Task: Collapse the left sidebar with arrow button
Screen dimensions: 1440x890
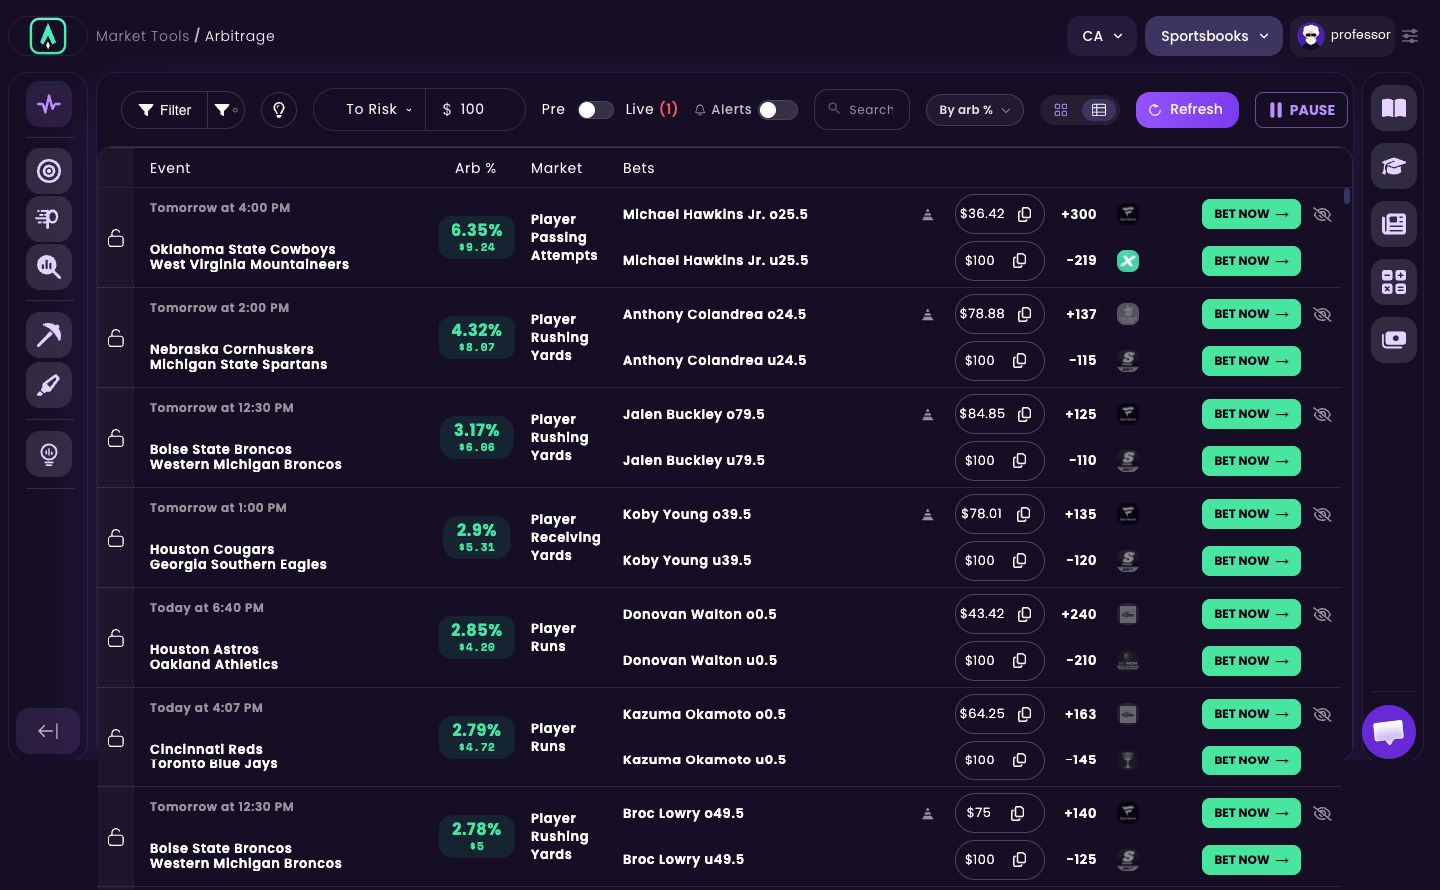Action: click(48, 731)
